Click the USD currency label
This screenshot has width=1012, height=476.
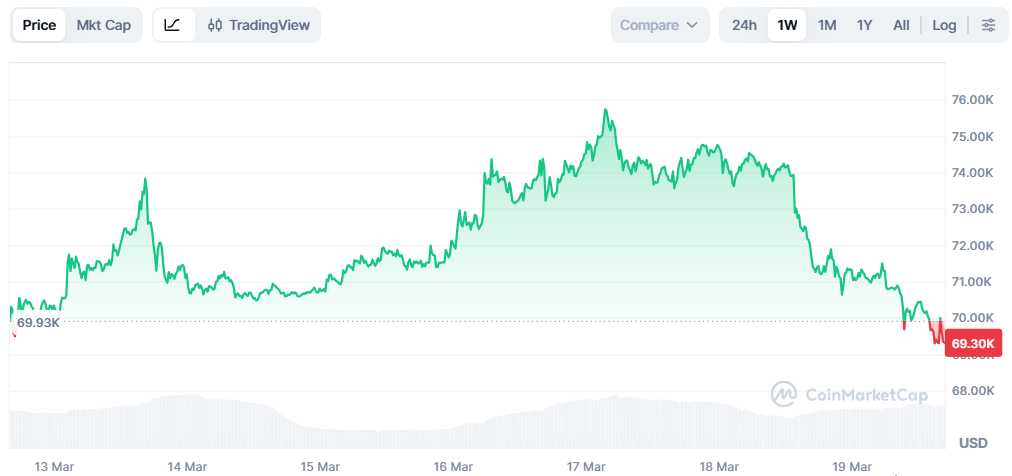(x=973, y=442)
